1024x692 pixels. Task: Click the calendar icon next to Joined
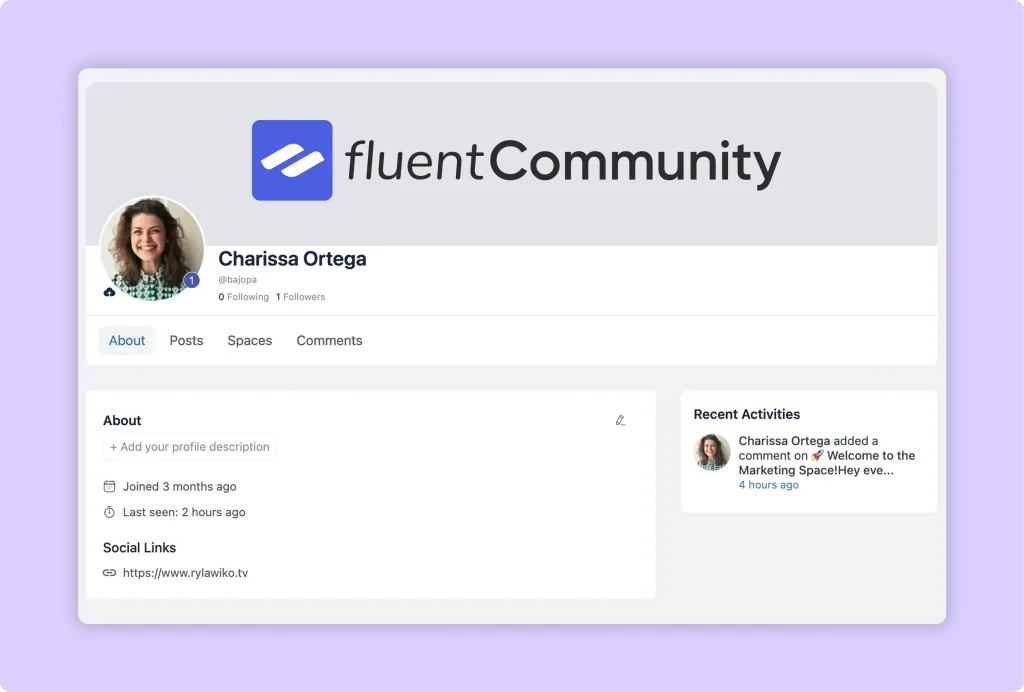109,486
